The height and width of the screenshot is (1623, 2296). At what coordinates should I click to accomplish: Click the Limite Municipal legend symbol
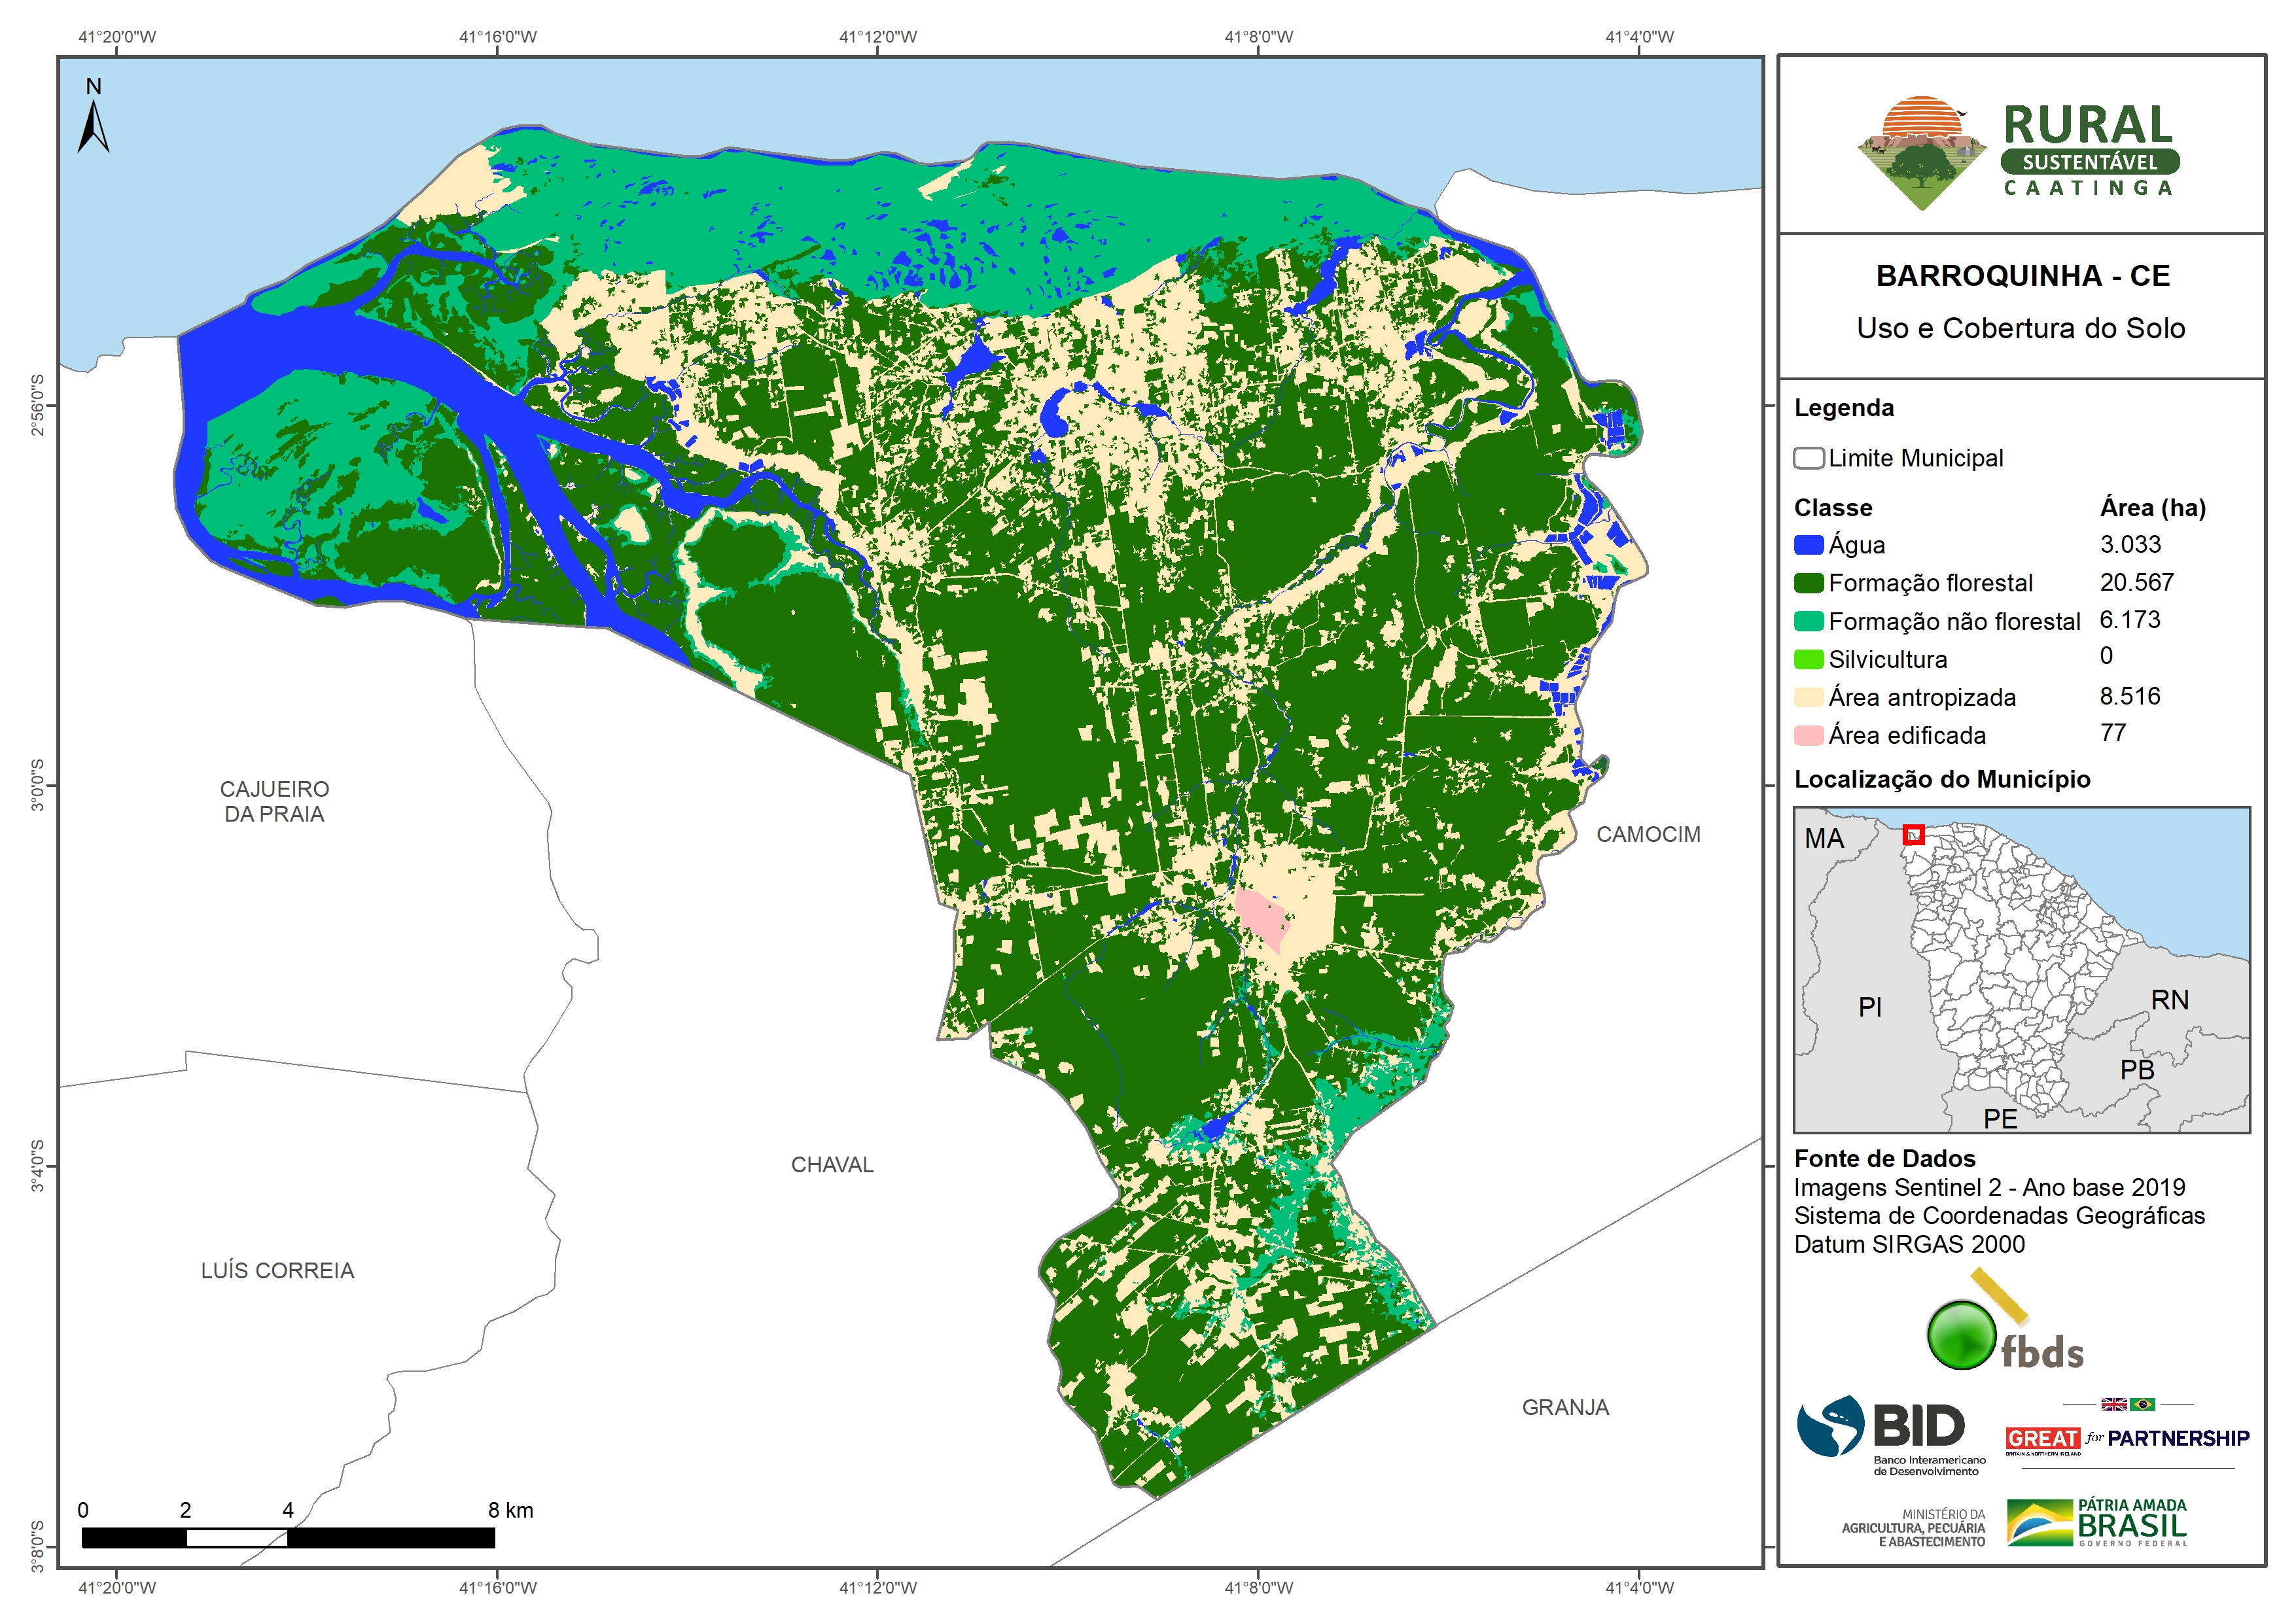tap(1808, 458)
